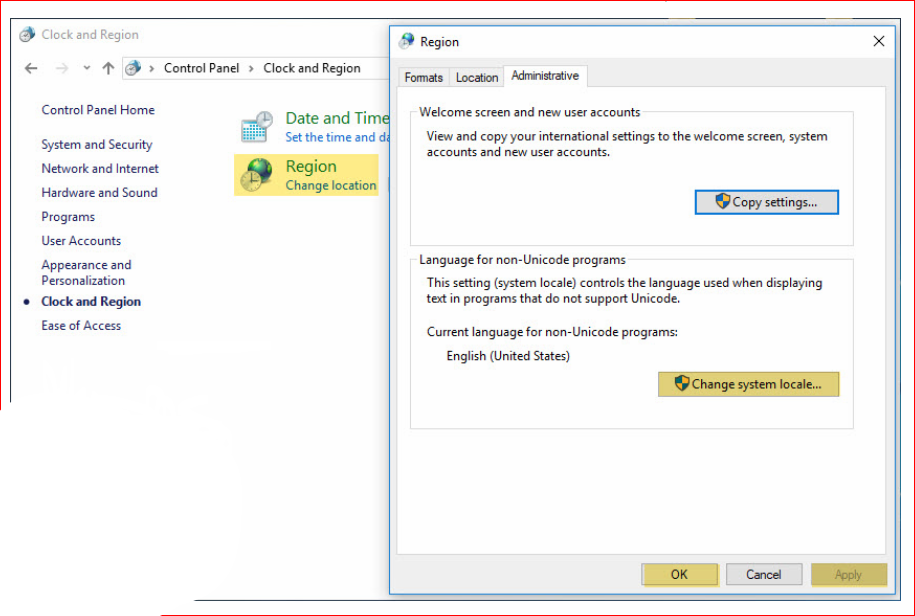
Task: Click the Date and Time calendar icon
Action: pyautogui.click(x=257, y=127)
